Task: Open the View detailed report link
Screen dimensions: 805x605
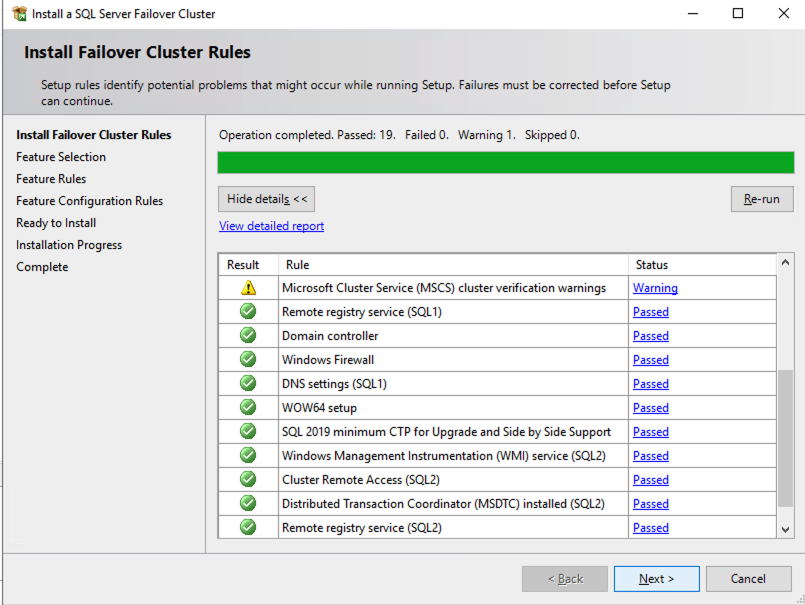Action: tap(271, 226)
